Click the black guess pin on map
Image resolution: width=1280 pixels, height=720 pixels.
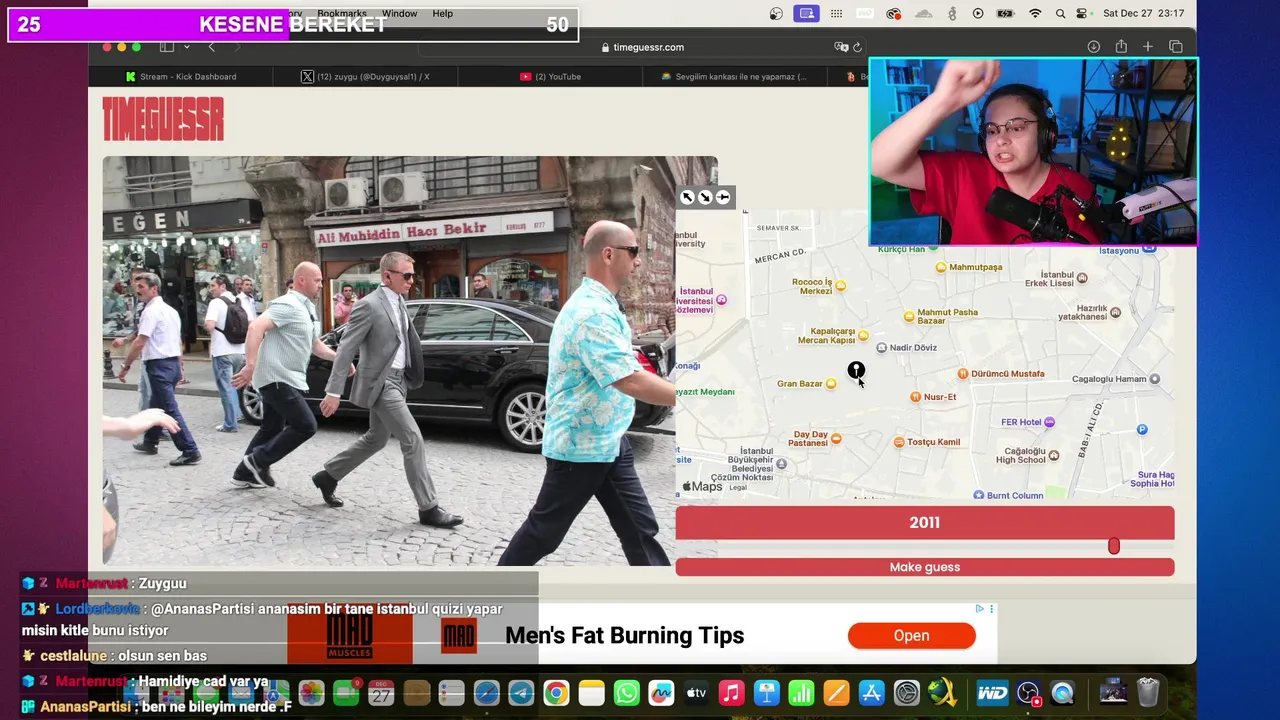pyautogui.click(x=856, y=371)
